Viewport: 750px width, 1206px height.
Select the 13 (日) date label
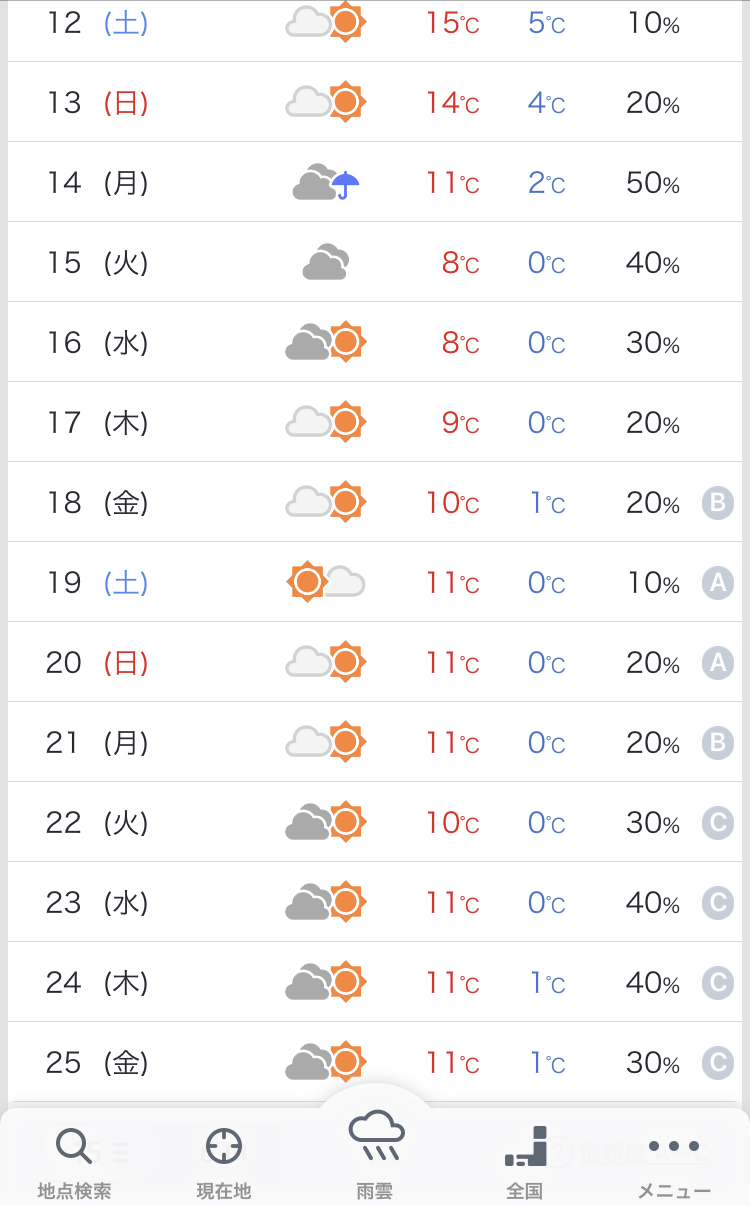click(x=97, y=102)
